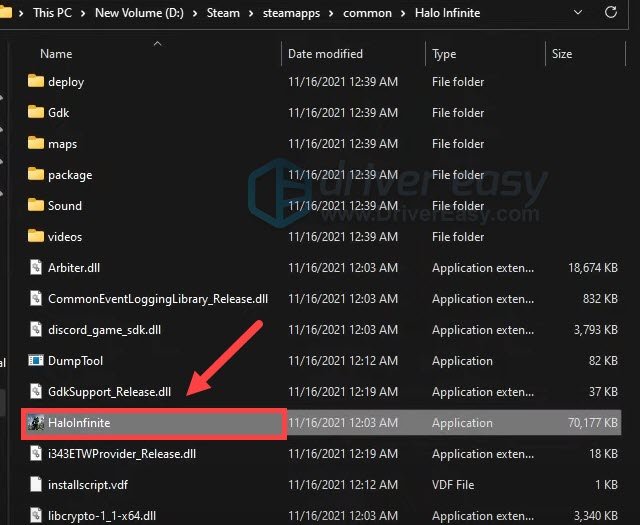640x525 pixels.
Task: Click the Arbiter.dll file icon
Action: (x=36, y=267)
